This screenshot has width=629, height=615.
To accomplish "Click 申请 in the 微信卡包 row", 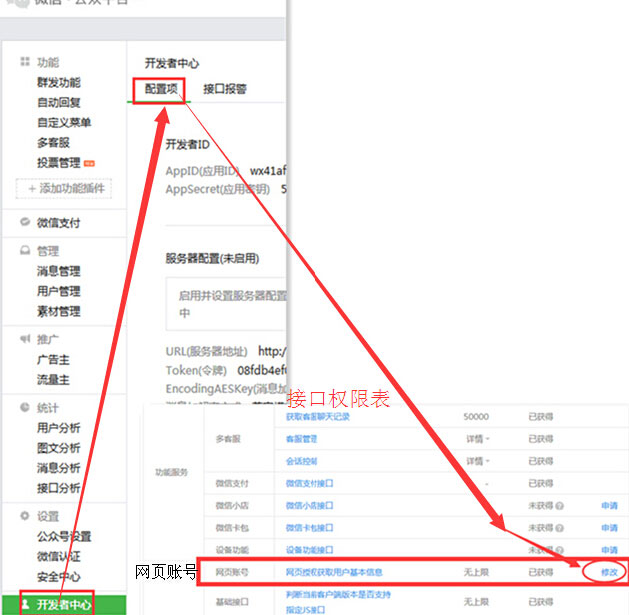I will click(x=609, y=528).
